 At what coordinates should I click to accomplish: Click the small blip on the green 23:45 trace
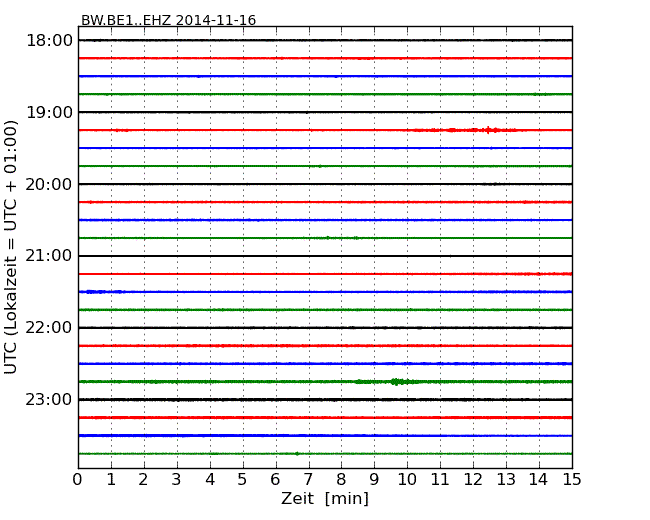(x=297, y=454)
